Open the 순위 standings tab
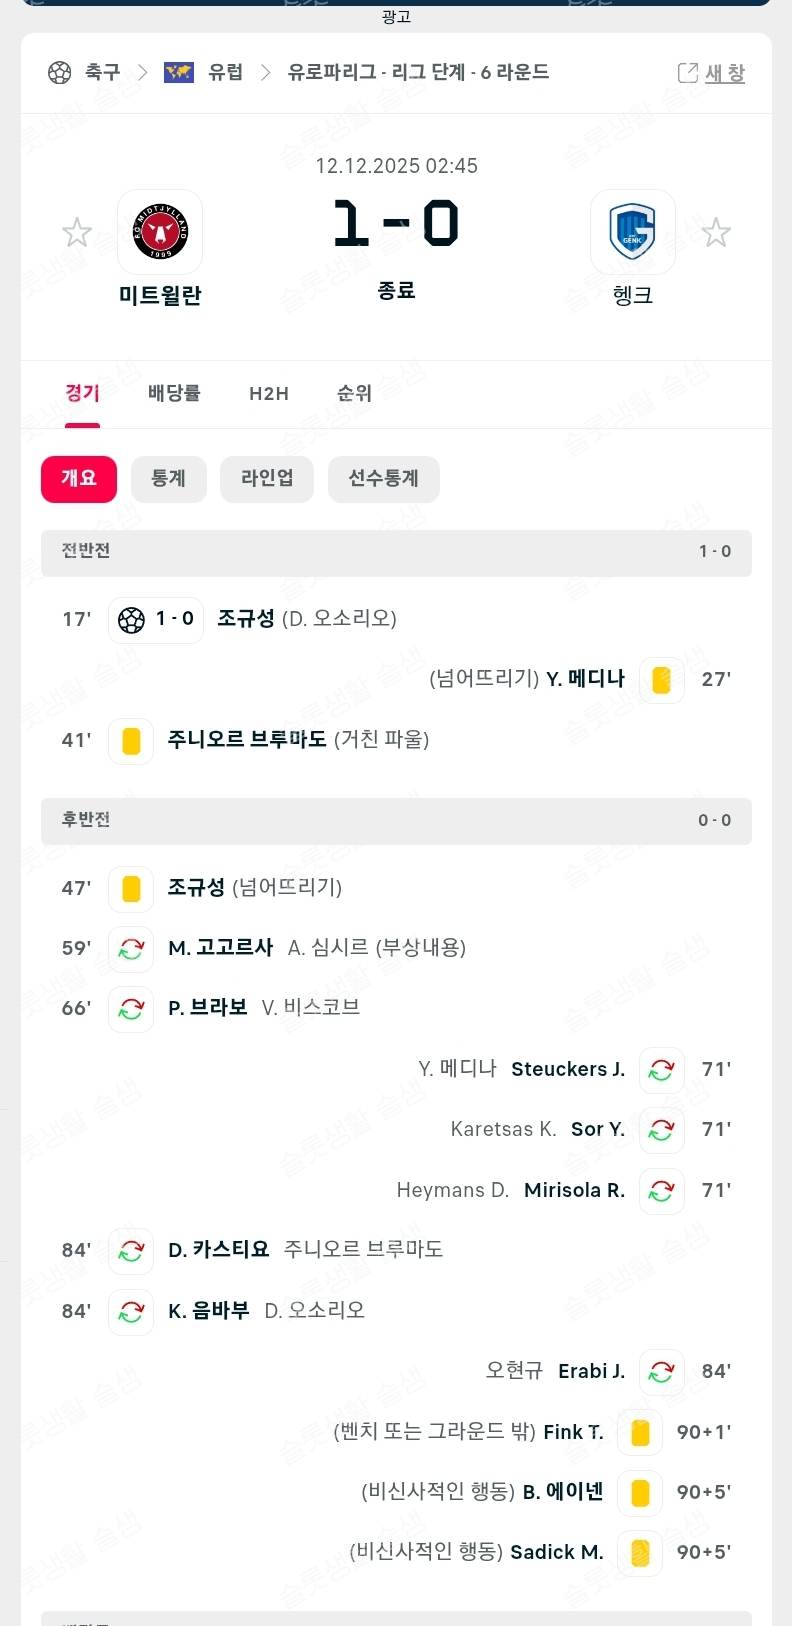 [x=354, y=393]
